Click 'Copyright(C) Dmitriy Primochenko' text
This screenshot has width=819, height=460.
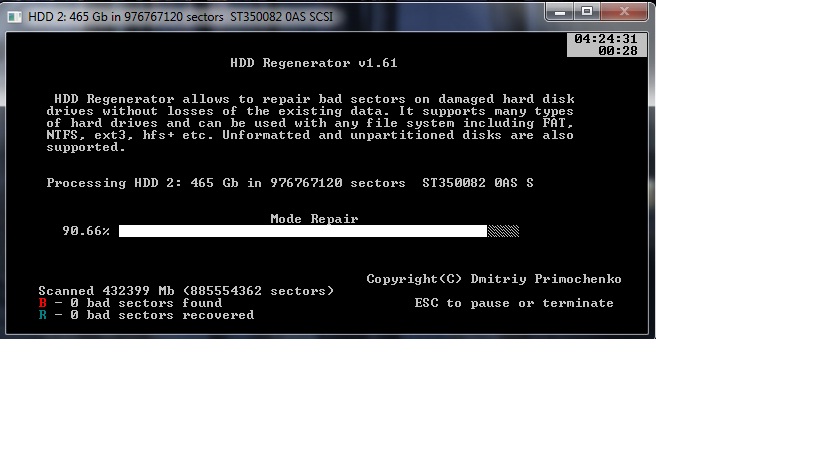[x=494, y=279]
